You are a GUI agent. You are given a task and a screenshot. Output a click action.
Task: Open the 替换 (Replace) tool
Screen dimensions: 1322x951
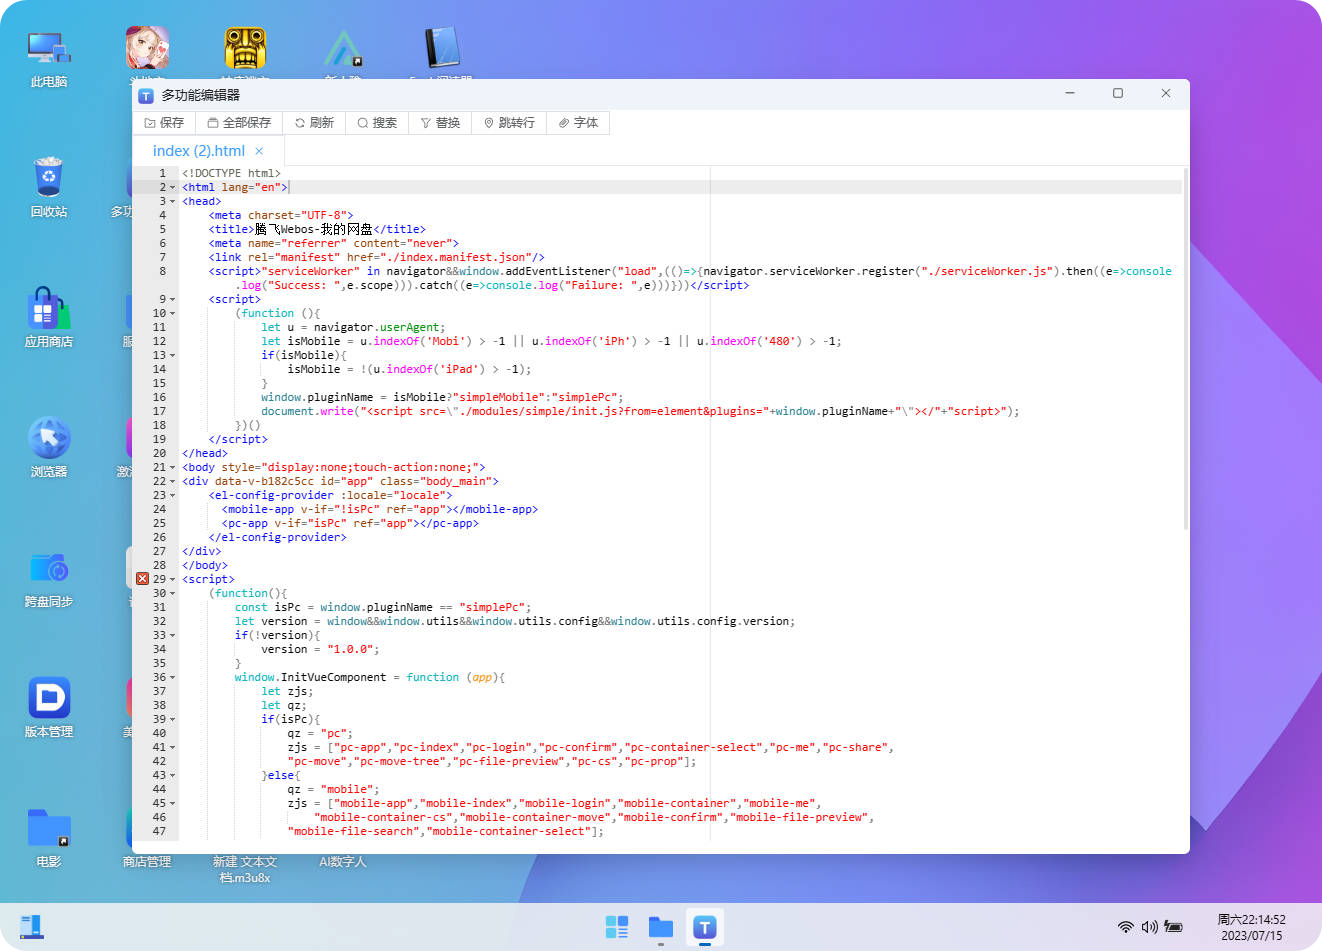tap(440, 123)
